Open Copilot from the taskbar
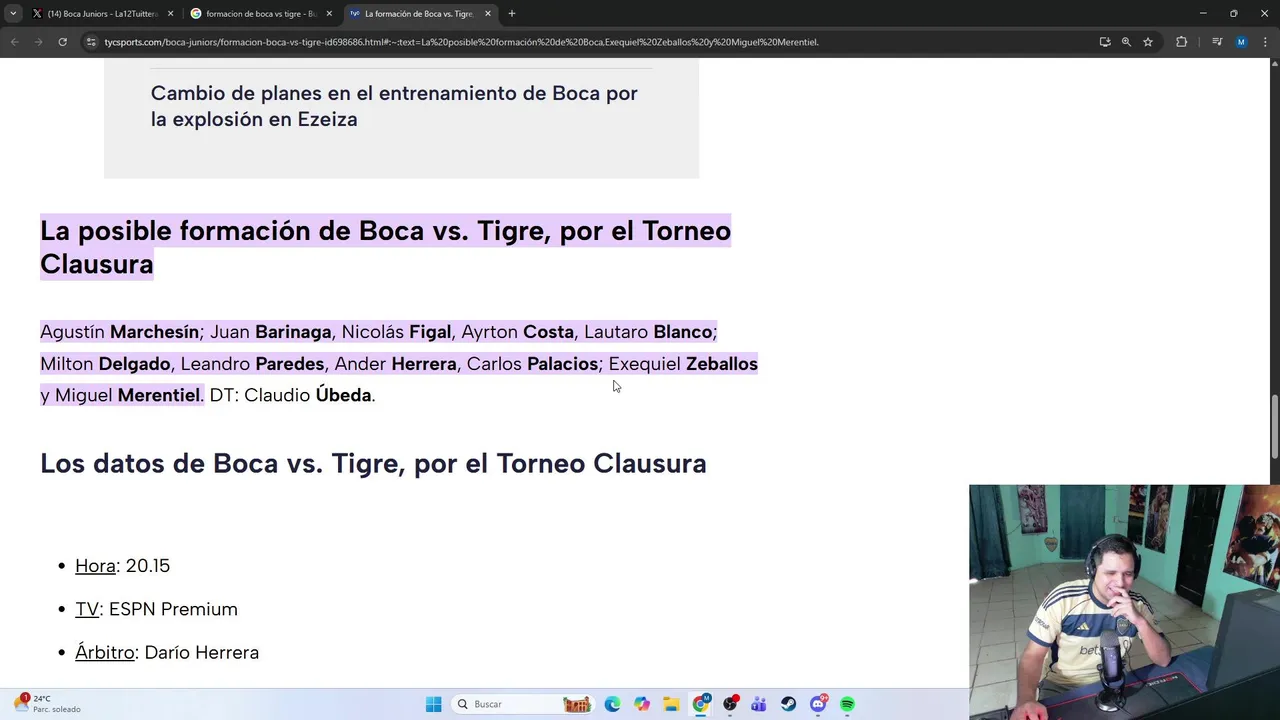Image resolution: width=1280 pixels, height=720 pixels. pyautogui.click(x=641, y=704)
